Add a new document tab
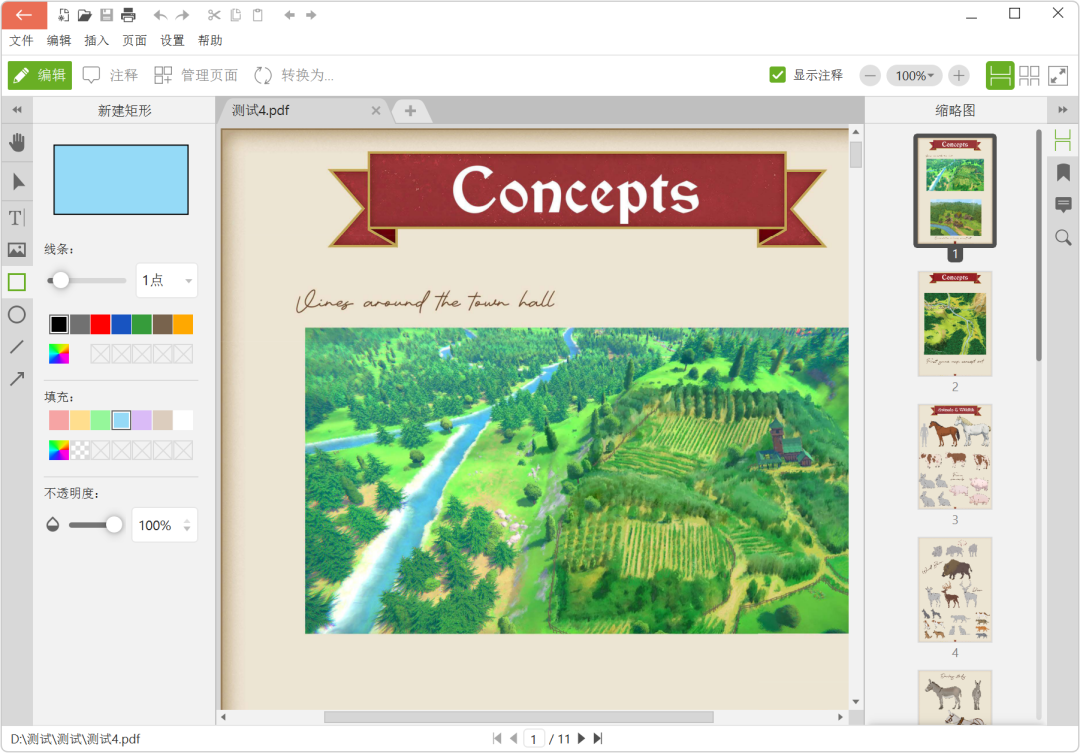Image resolution: width=1080 pixels, height=753 pixels. pyautogui.click(x=411, y=110)
